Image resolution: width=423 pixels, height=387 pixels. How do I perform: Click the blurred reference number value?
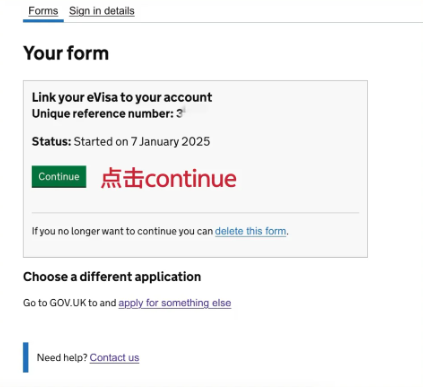point(193,113)
